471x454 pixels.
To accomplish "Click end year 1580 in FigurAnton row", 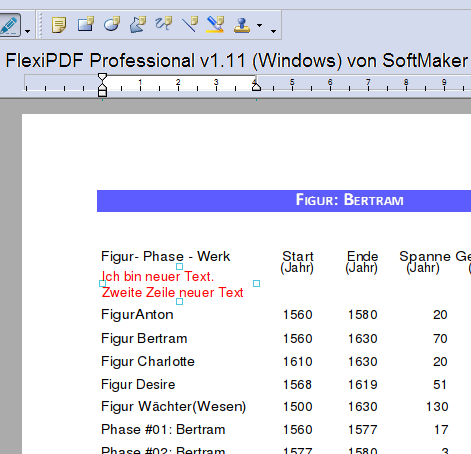I will click(362, 315).
